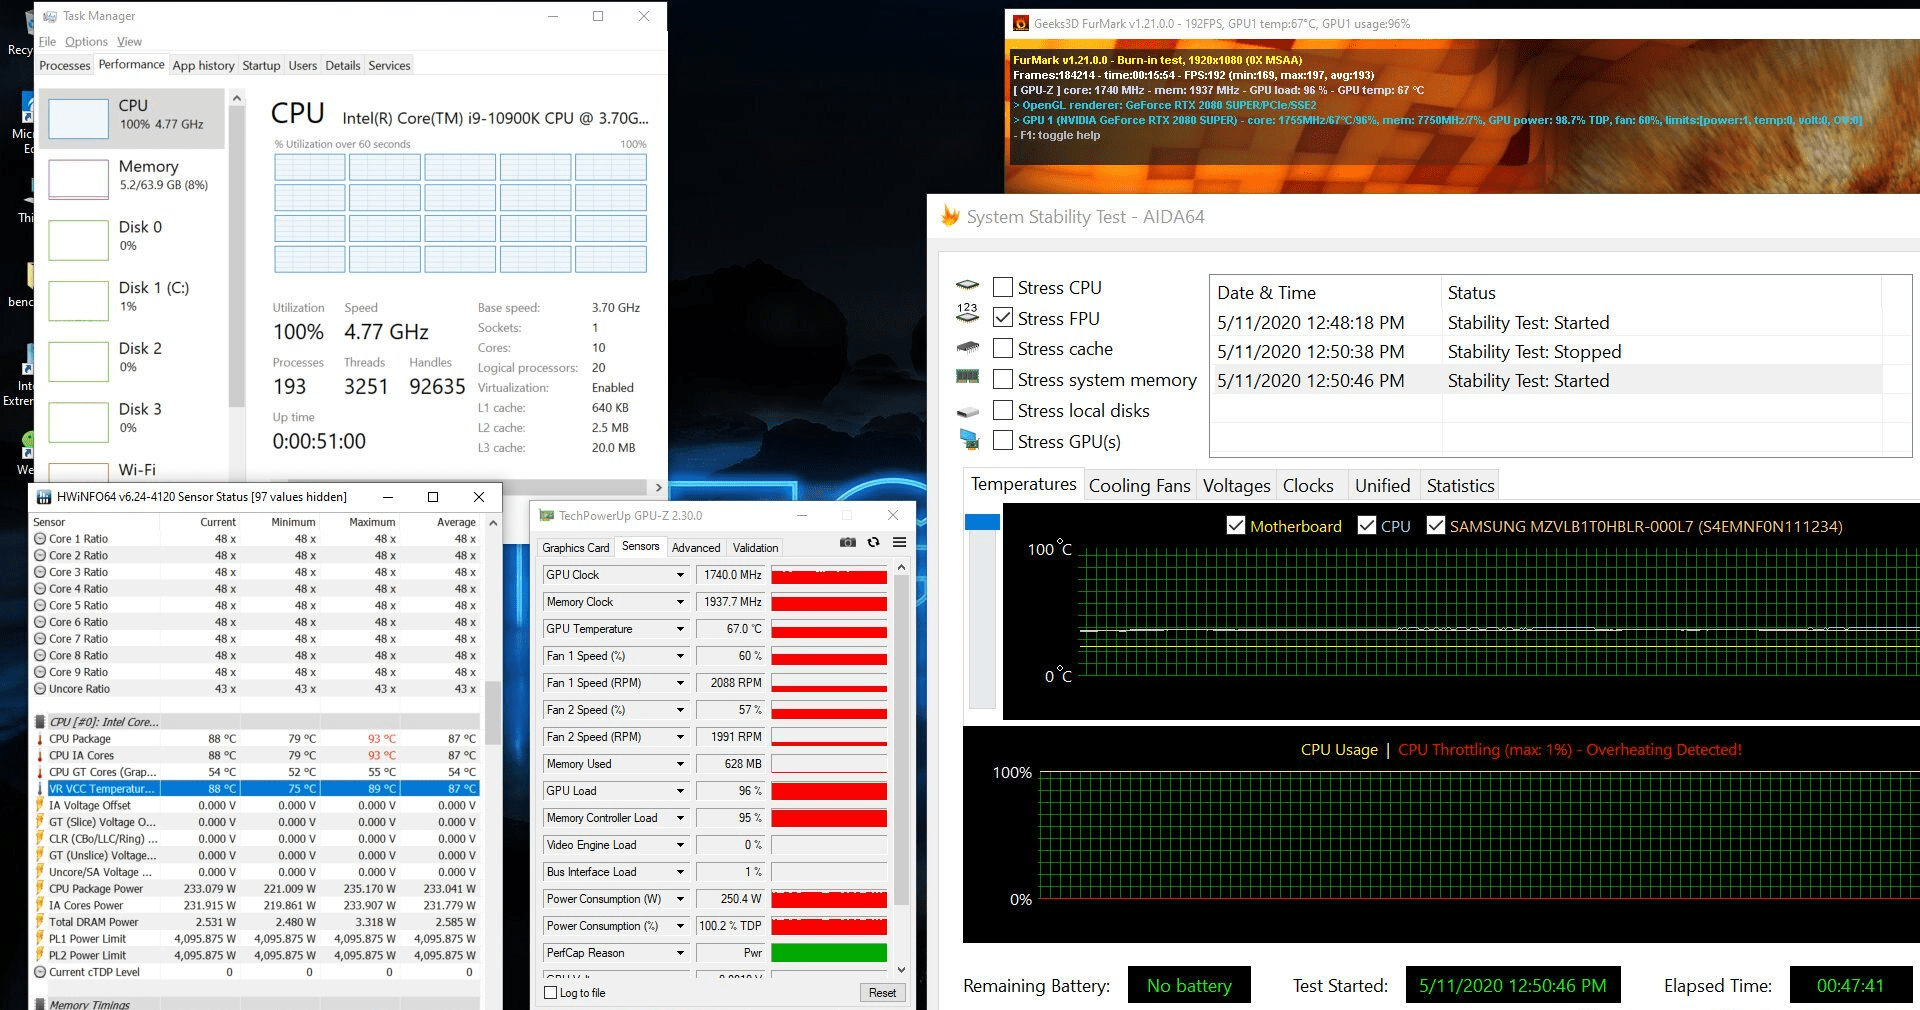Viewport: 1920px width, 1010px height.
Task: Enable the Stress local disks checkbox
Action: point(1003,410)
